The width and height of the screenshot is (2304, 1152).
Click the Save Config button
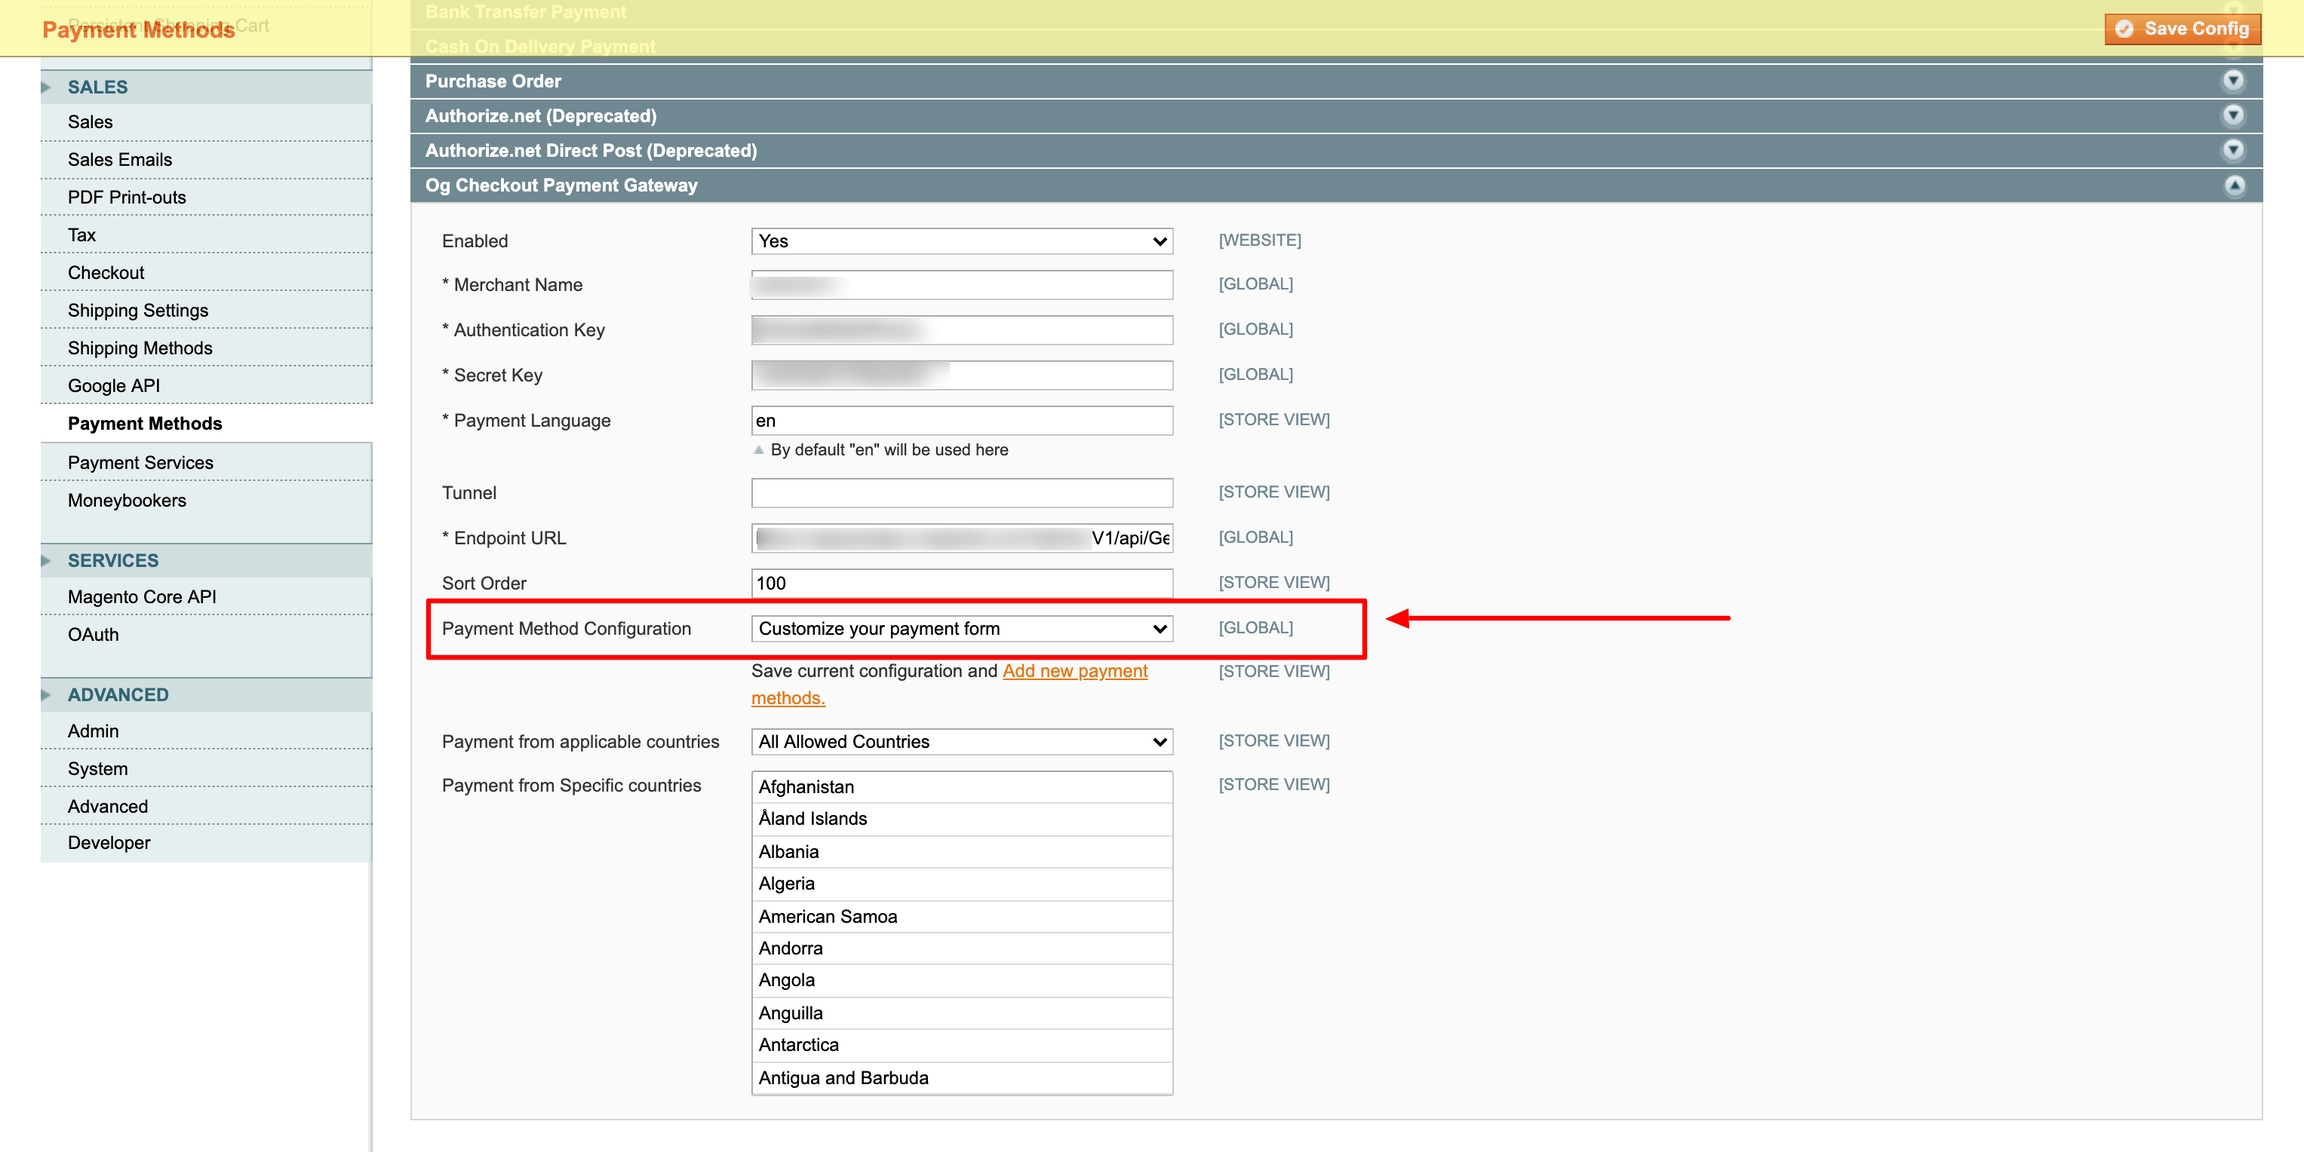pyautogui.click(x=2182, y=29)
